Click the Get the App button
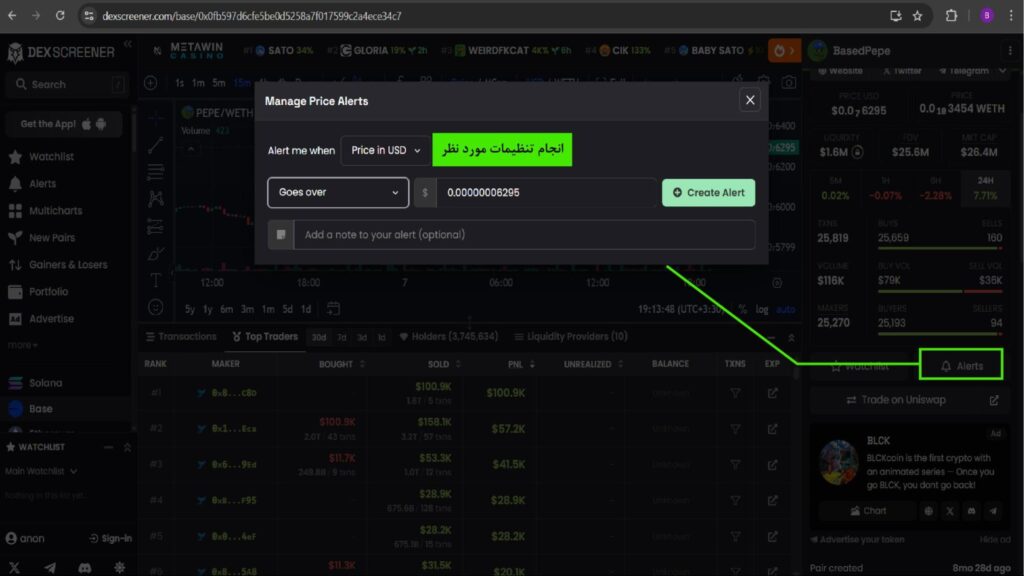This screenshot has height=576, width=1024. (64, 124)
